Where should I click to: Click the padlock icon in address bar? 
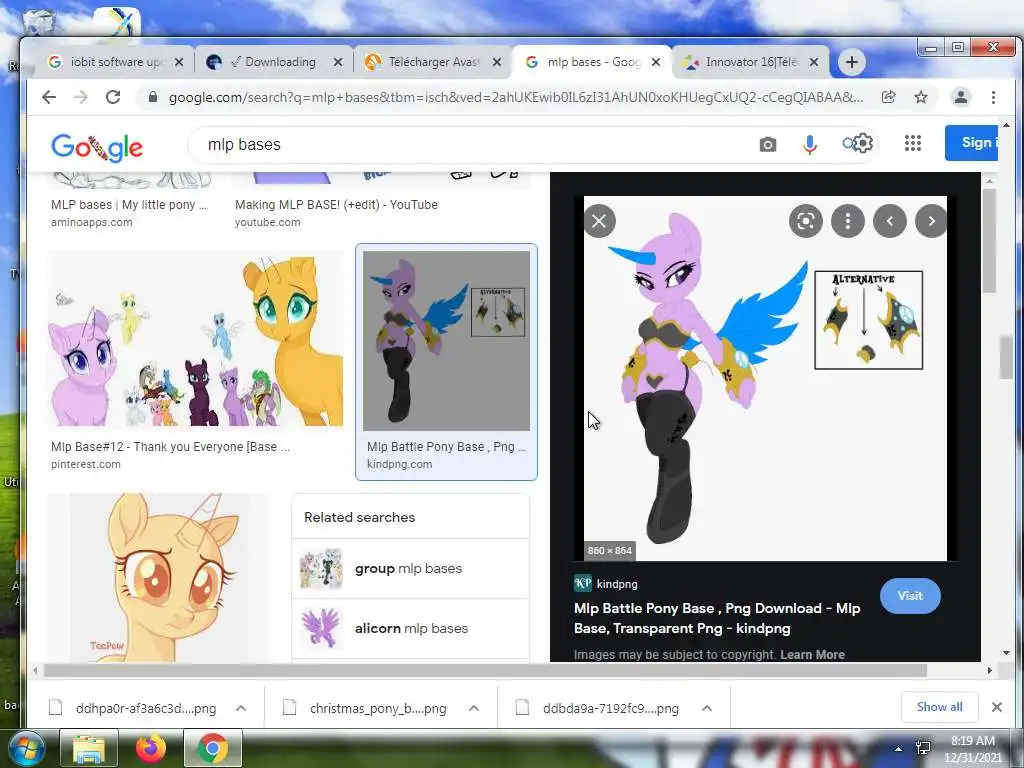153,97
